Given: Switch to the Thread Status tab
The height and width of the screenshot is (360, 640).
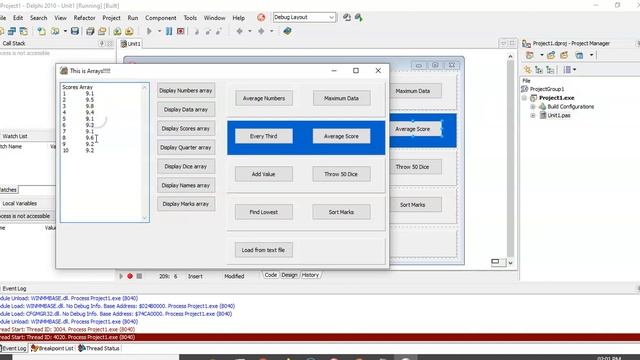Looking at the screenshot, I should tap(99, 348).
